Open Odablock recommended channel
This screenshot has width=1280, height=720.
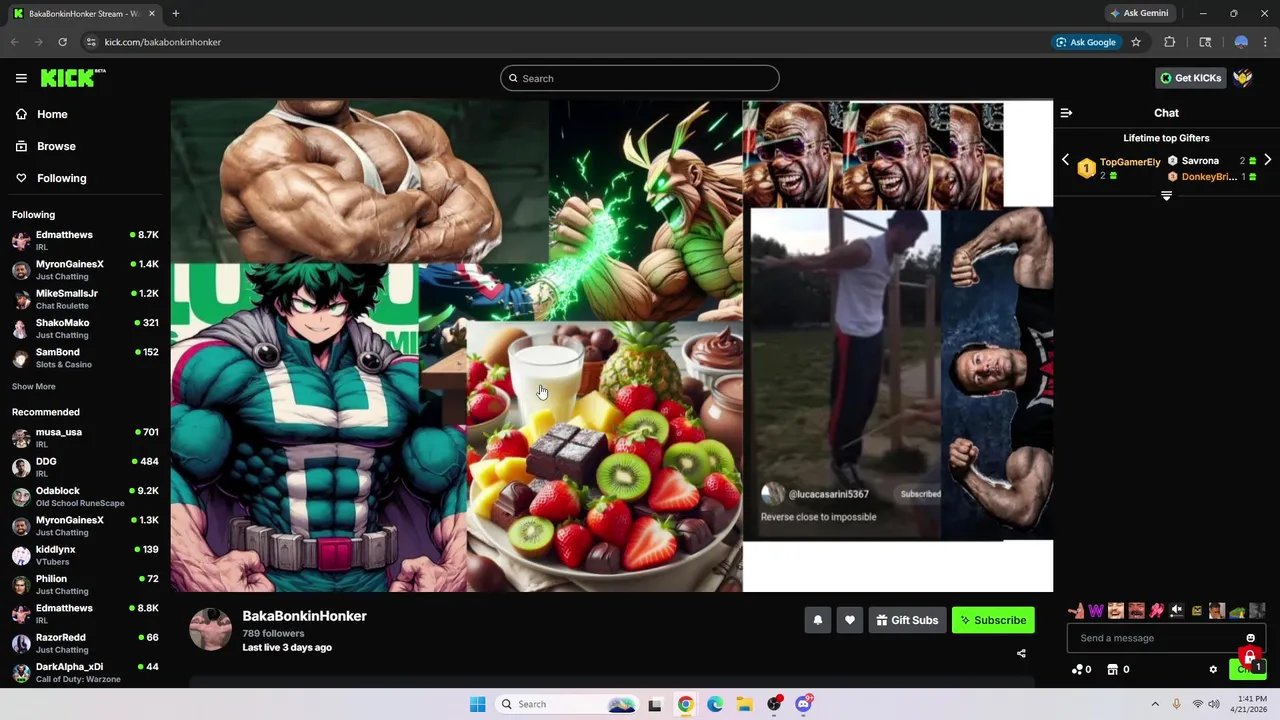click(85, 496)
